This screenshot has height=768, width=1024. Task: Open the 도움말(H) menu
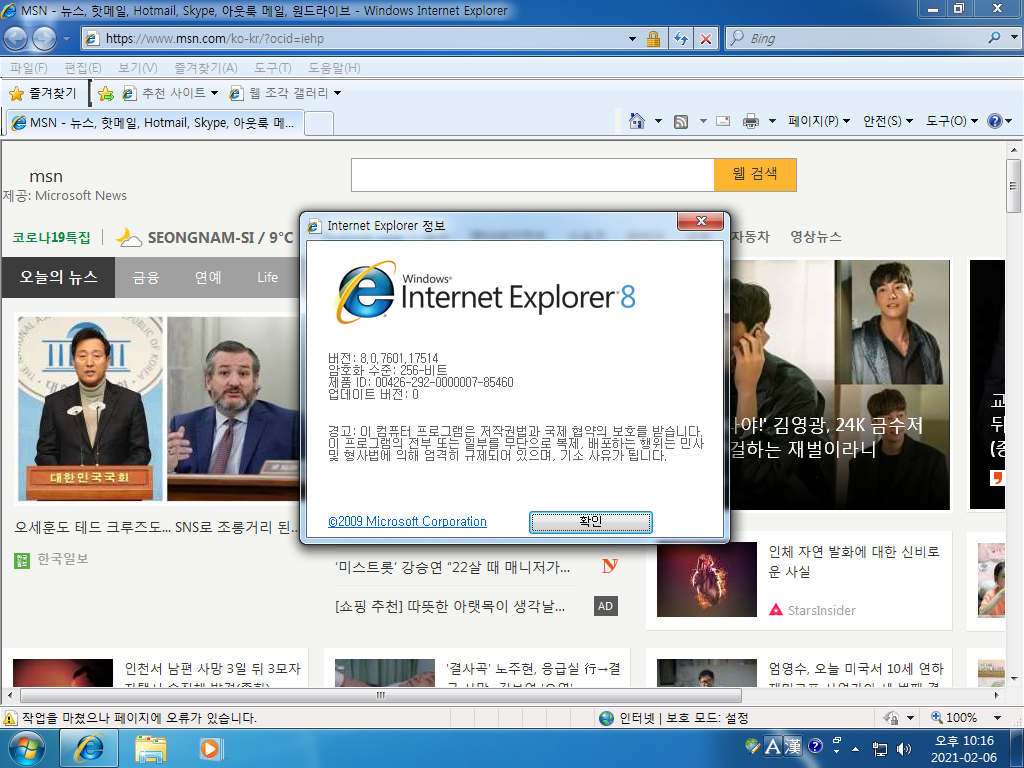(x=334, y=68)
